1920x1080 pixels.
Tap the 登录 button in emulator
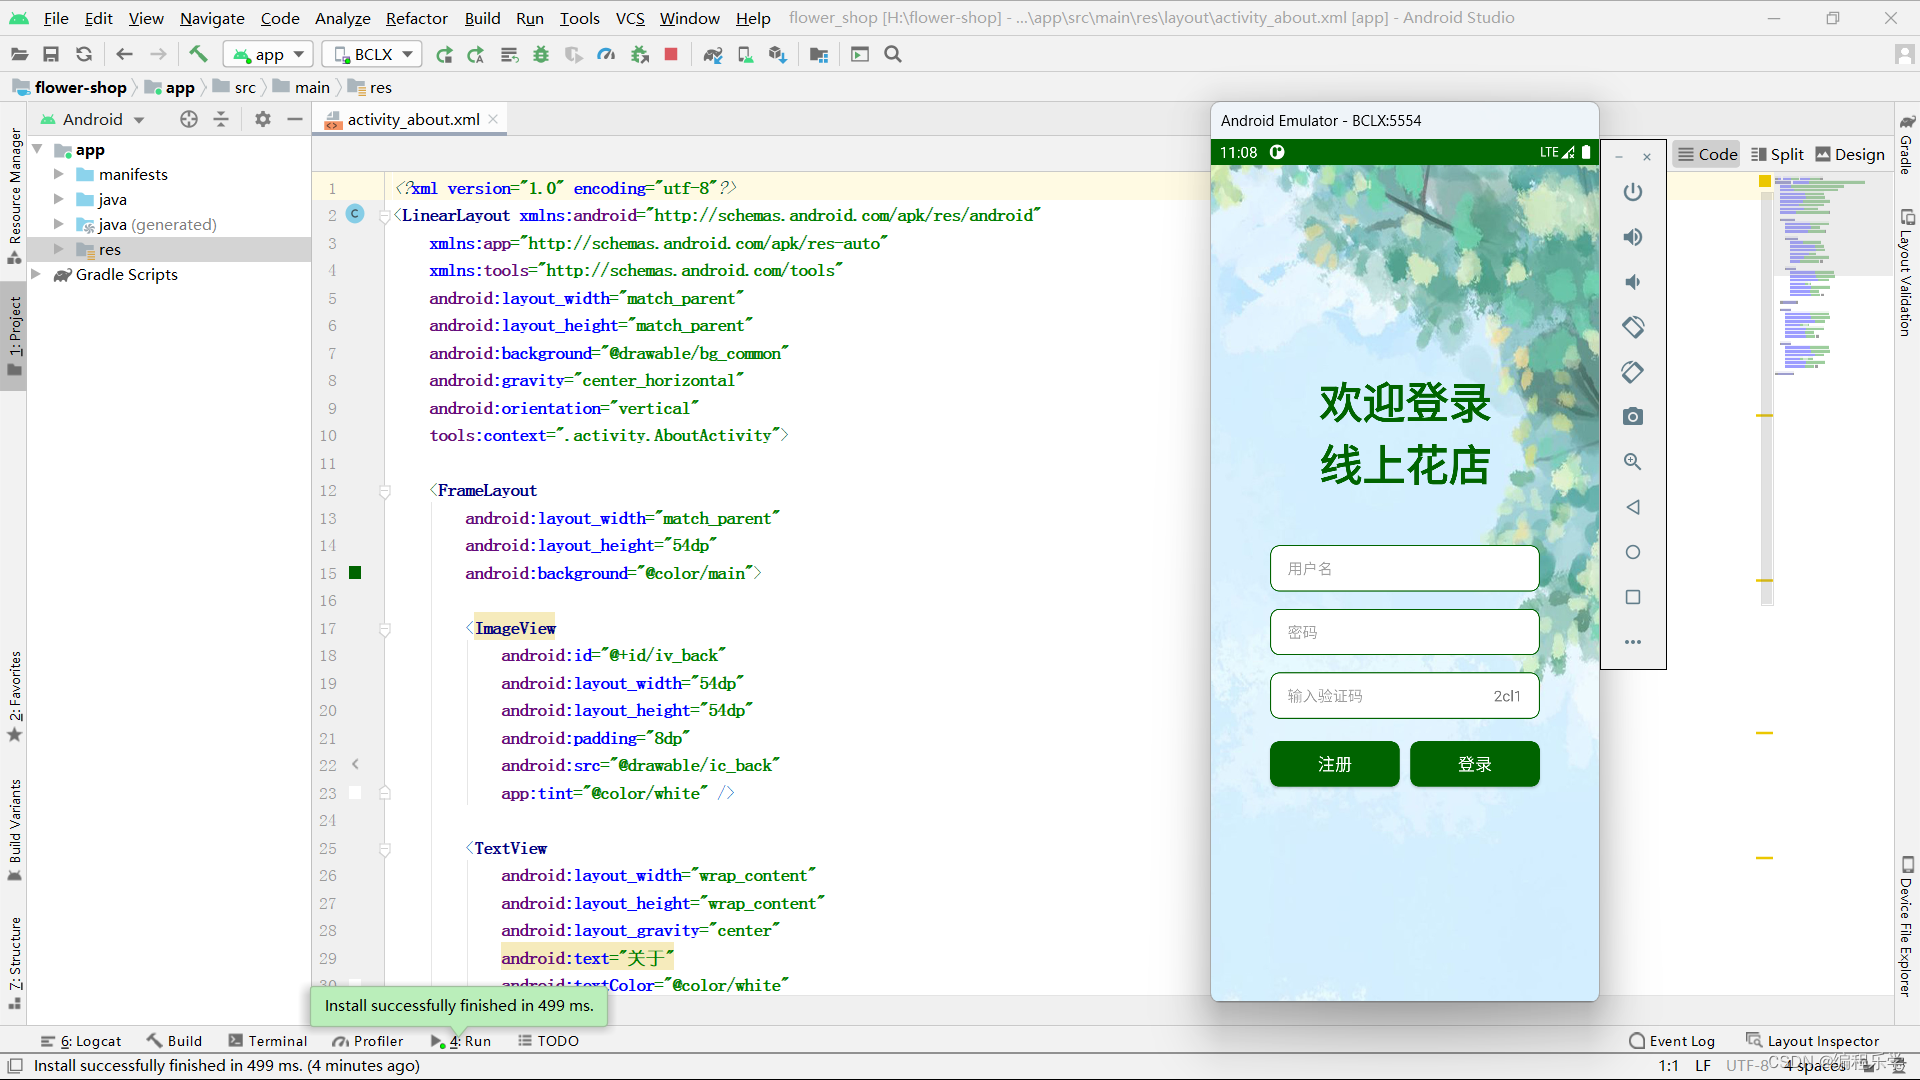coord(1474,764)
